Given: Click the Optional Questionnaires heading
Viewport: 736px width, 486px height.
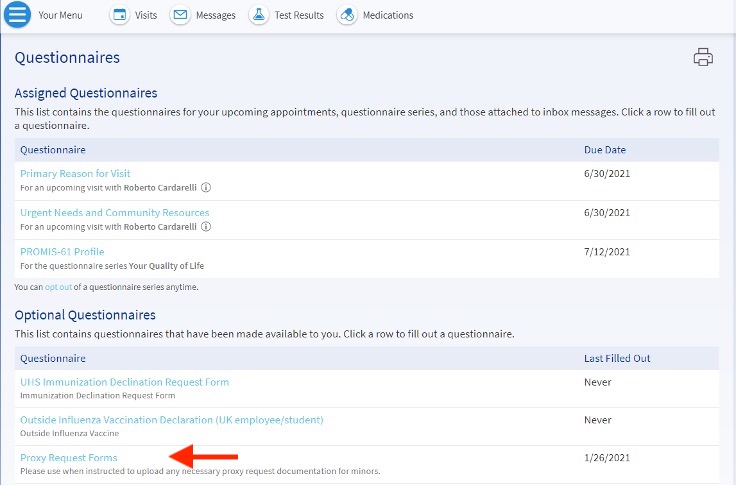Looking at the screenshot, I should tap(85, 315).
